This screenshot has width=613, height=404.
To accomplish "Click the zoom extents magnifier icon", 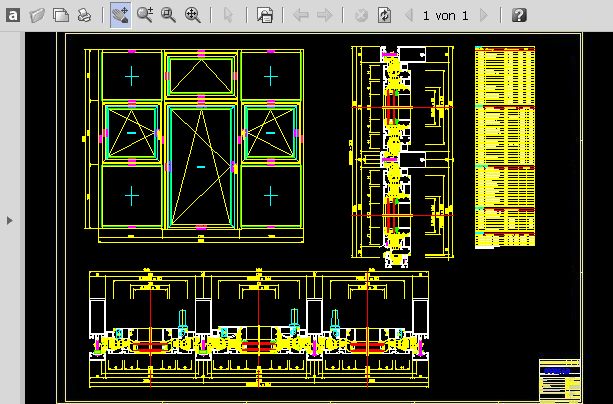I will (x=192, y=15).
